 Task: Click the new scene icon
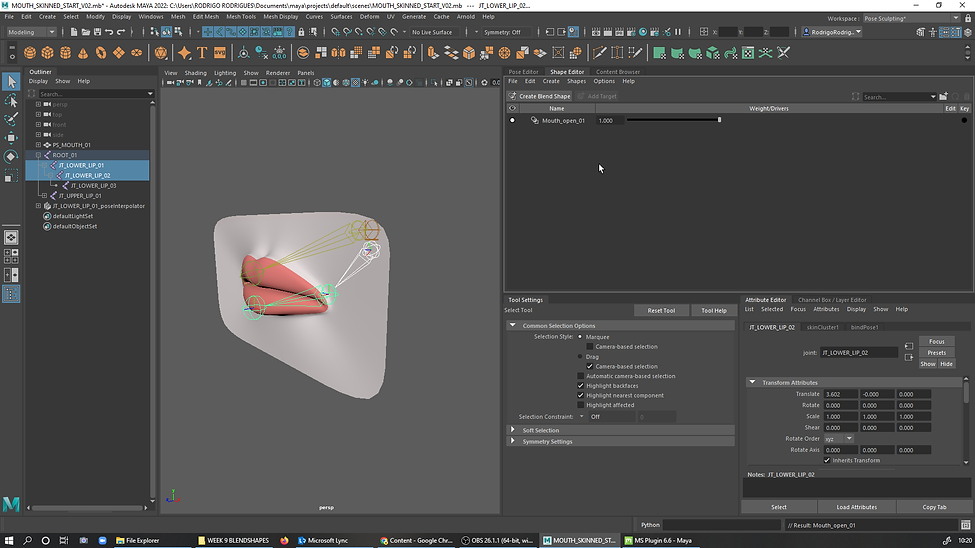(x=74, y=32)
